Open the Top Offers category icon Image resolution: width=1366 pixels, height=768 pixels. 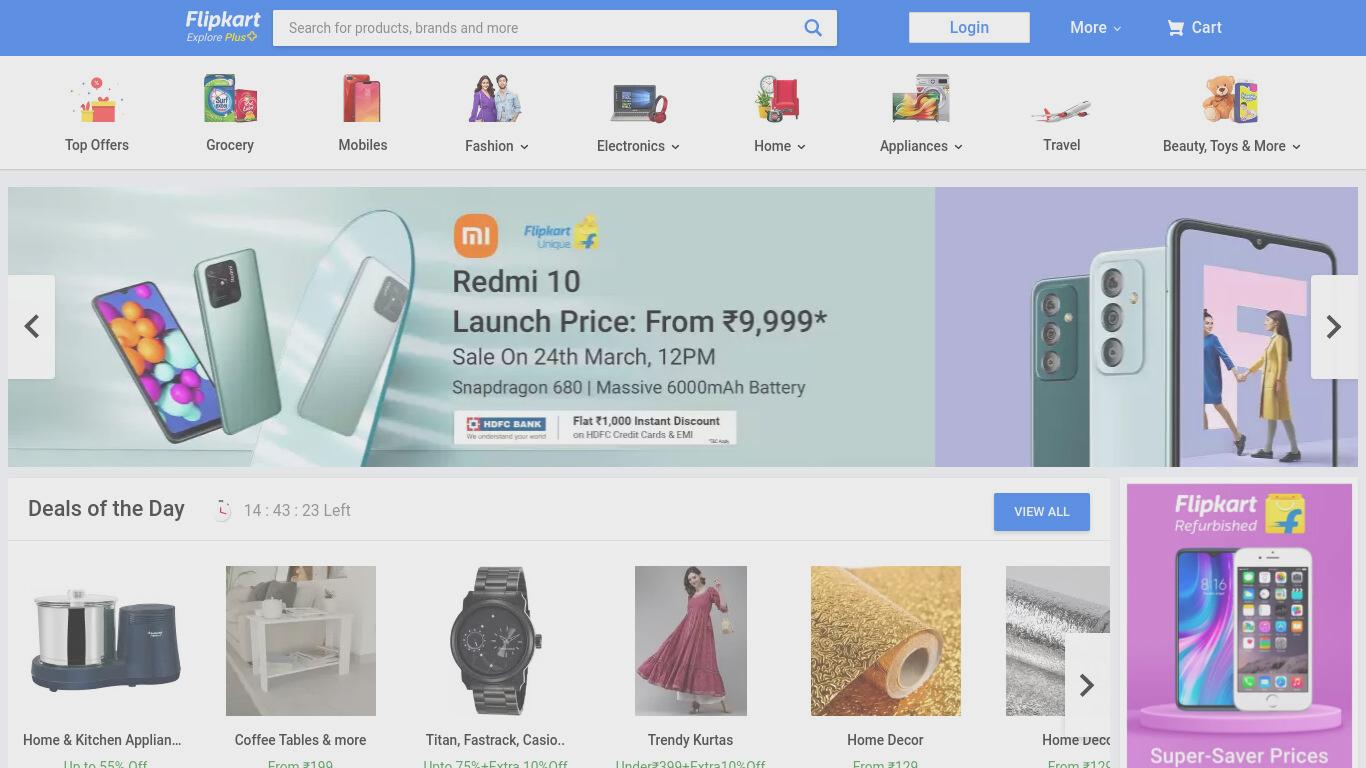click(x=97, y=99)
